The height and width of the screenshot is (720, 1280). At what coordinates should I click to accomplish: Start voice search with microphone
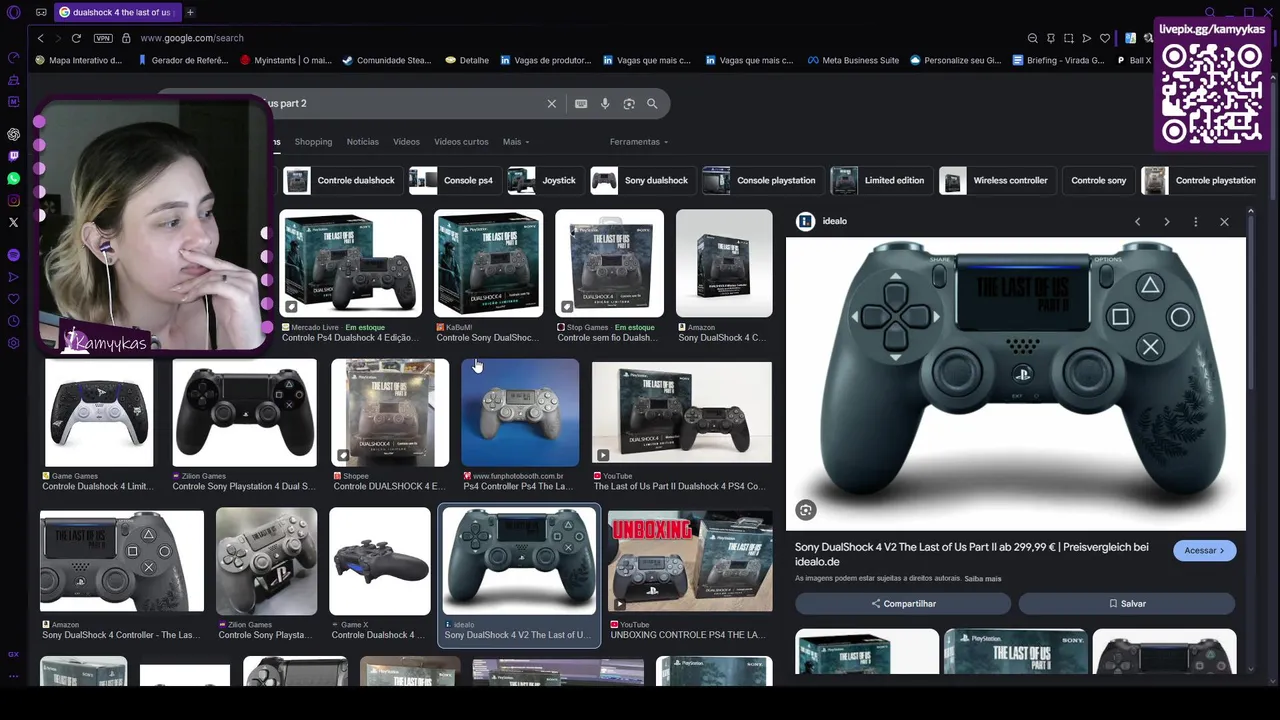click(605, 103)
